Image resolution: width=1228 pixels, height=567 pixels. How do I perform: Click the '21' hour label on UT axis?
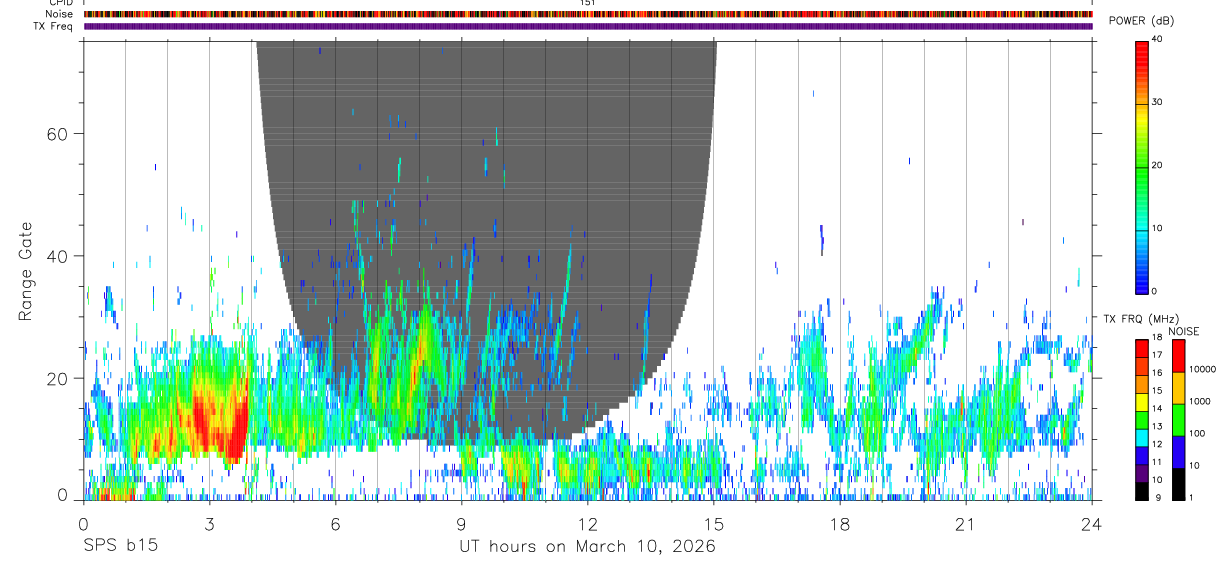coord(966,524)
